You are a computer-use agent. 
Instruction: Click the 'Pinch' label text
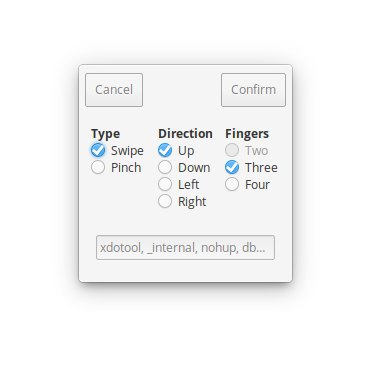tap(126, 168)
